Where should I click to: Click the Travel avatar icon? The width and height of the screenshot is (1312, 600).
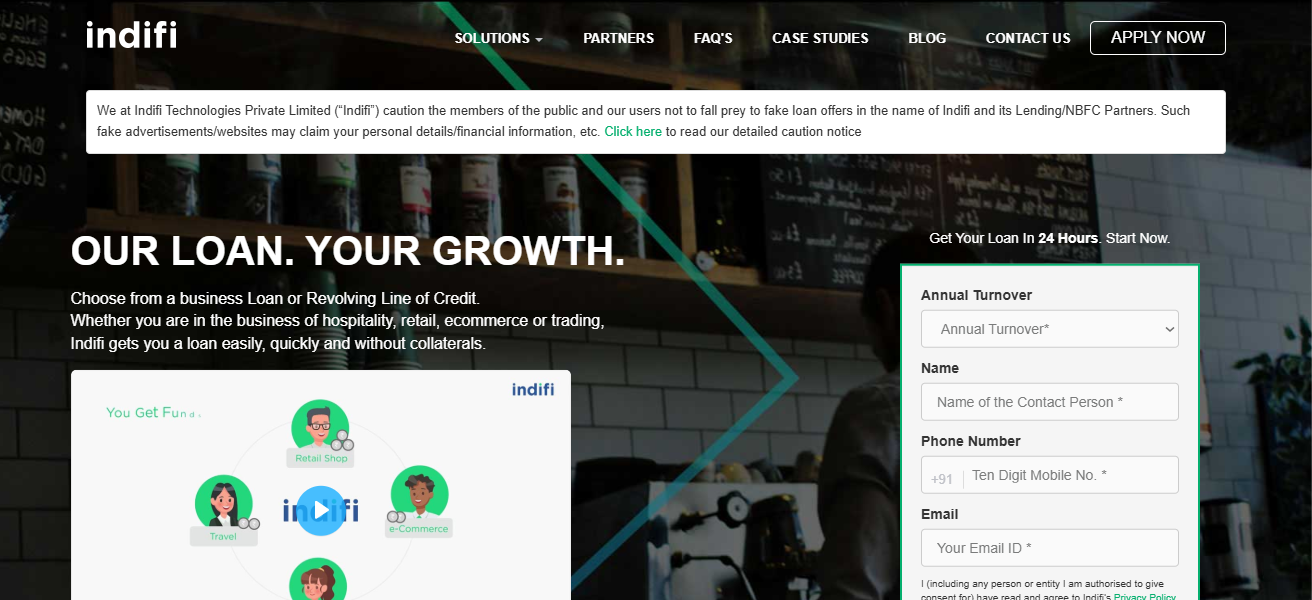(224, 503)
